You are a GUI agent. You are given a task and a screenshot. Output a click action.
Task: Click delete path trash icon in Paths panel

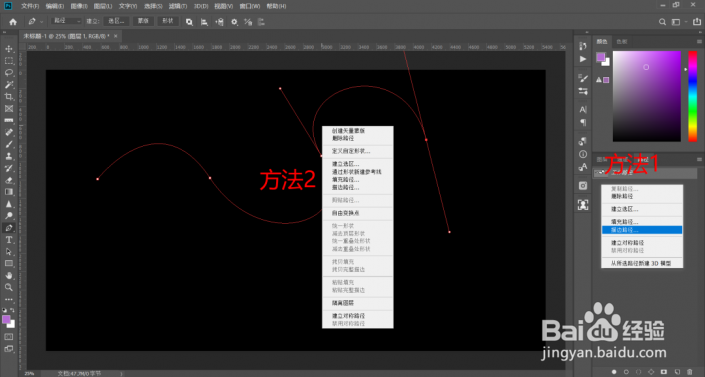tap(690, 372)
